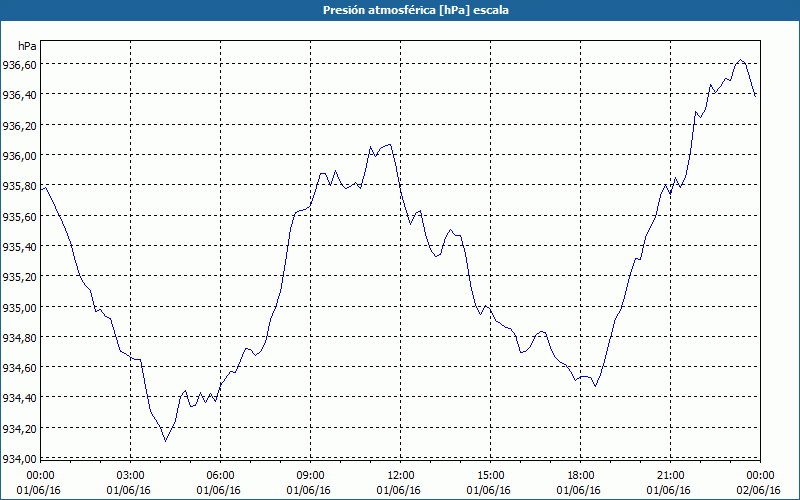Select the 936,40 y-axis value

point(19,95)
